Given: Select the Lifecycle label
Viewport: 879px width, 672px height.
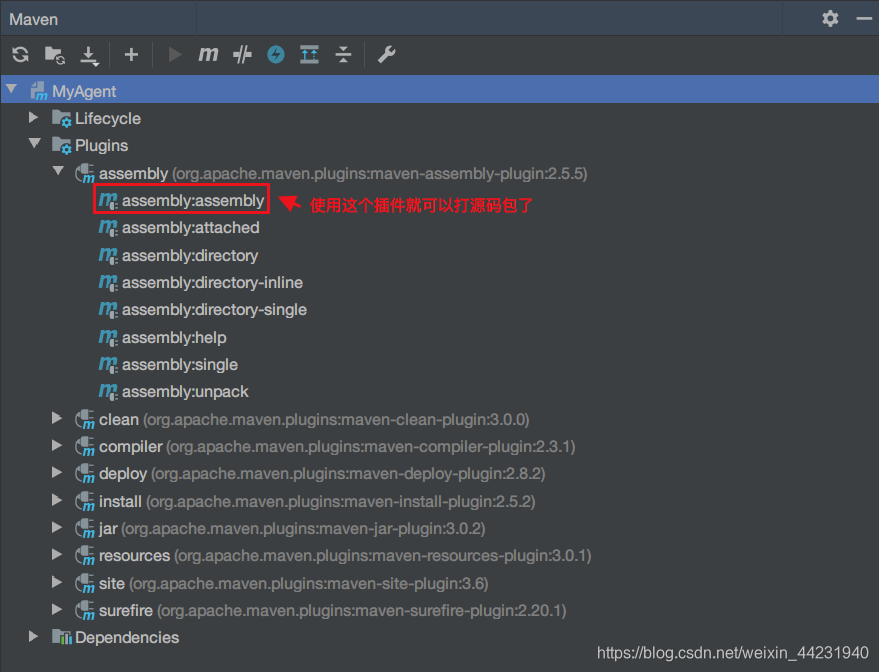Looking at the screenshot, I should [x=108, y=119].
